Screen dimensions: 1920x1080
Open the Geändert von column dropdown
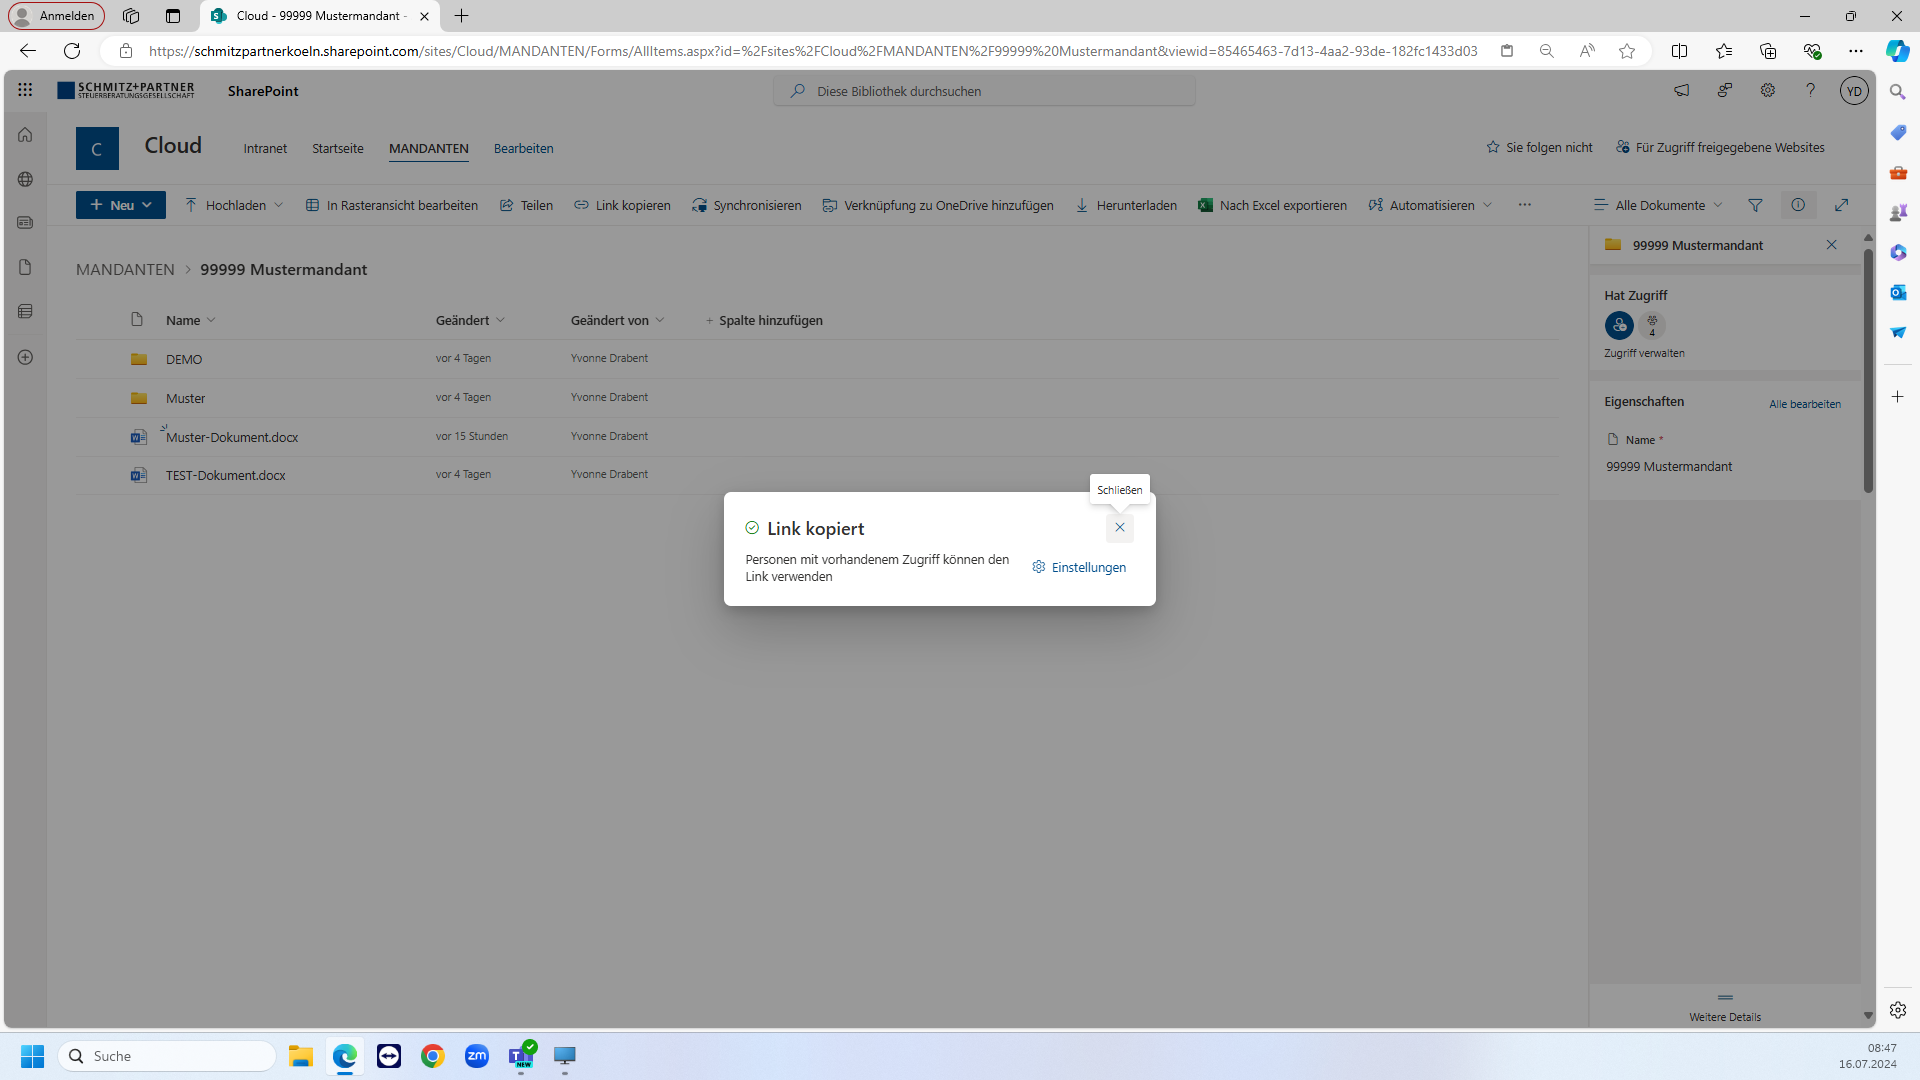point(617,320)
